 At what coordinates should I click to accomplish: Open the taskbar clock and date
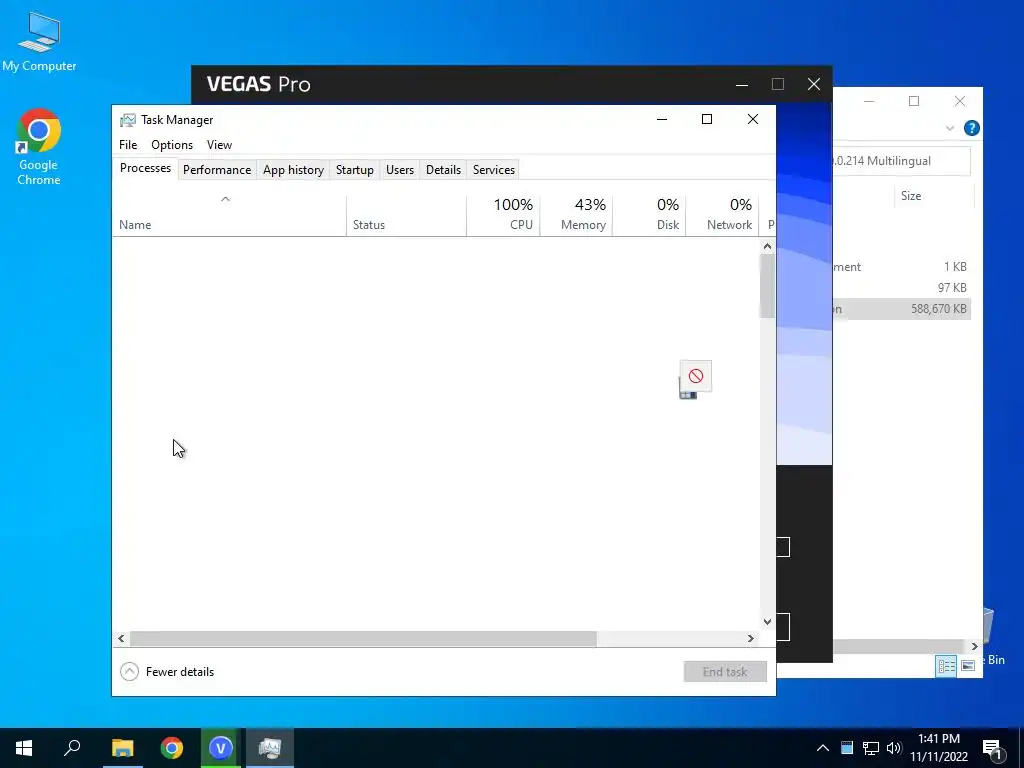point(939,748)
